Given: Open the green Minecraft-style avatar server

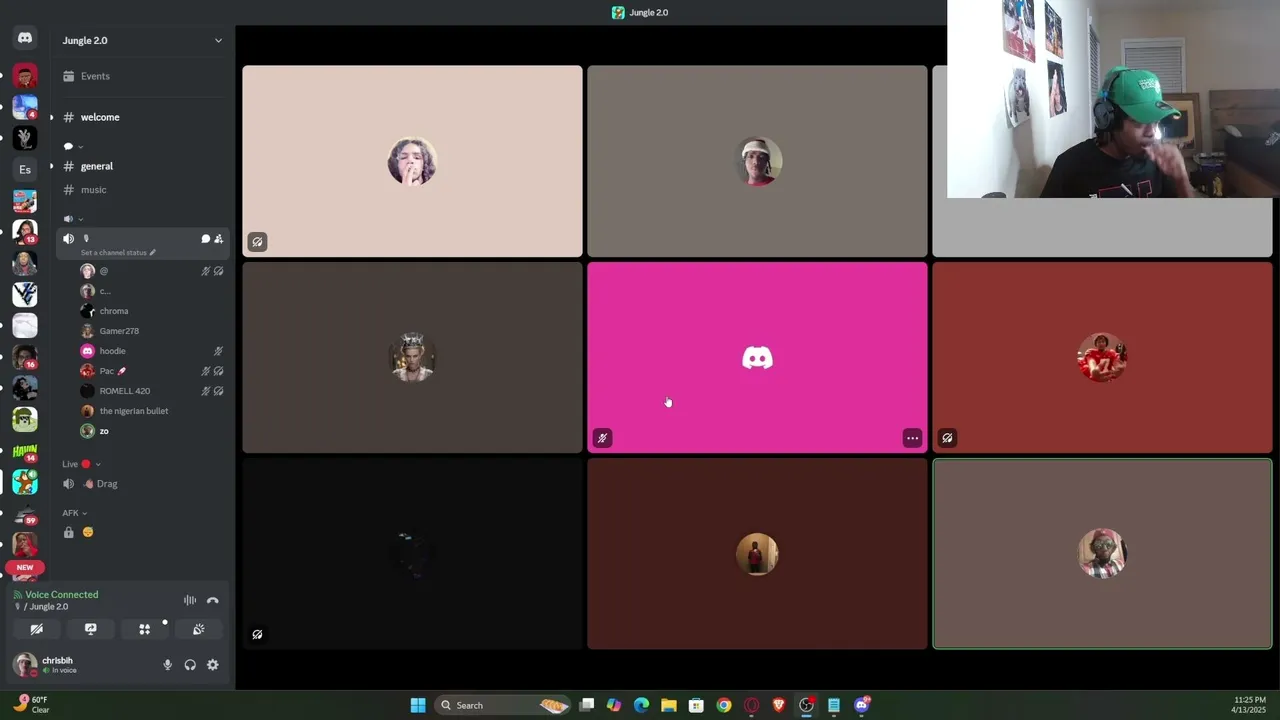Looking at the screenshot, I should pos(25,419).
